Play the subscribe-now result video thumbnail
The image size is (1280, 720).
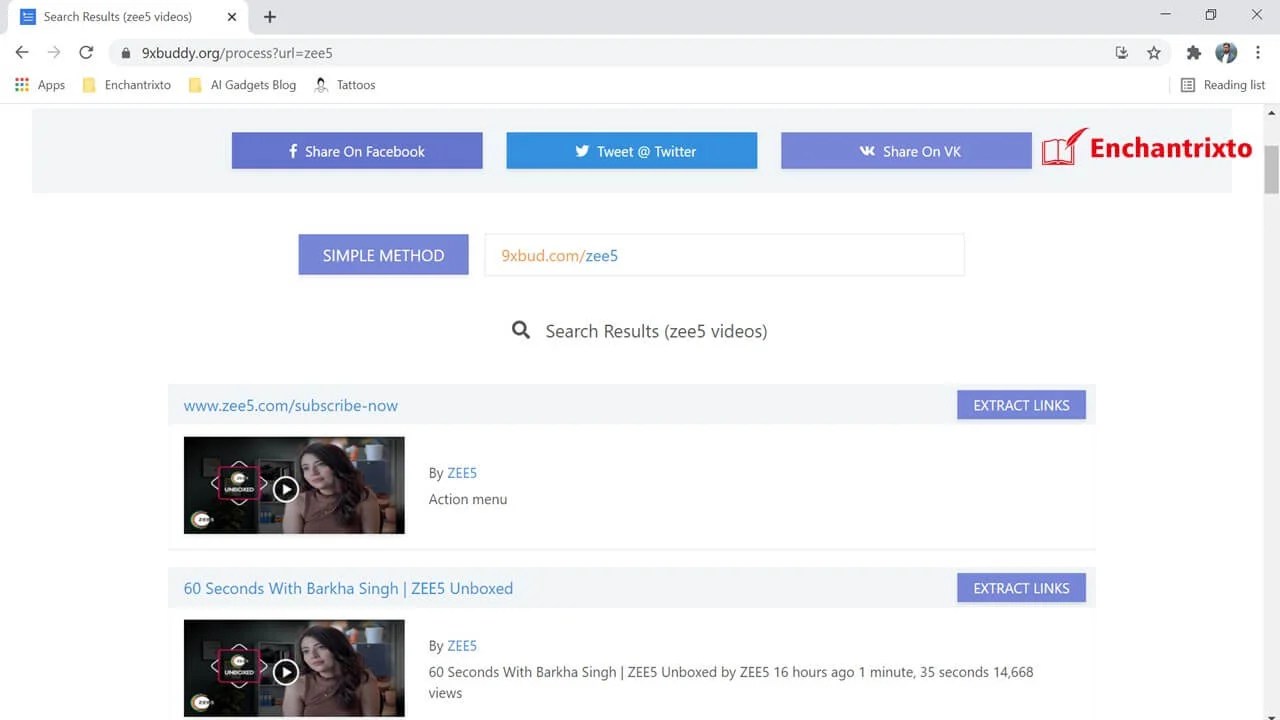pos(294,485)
